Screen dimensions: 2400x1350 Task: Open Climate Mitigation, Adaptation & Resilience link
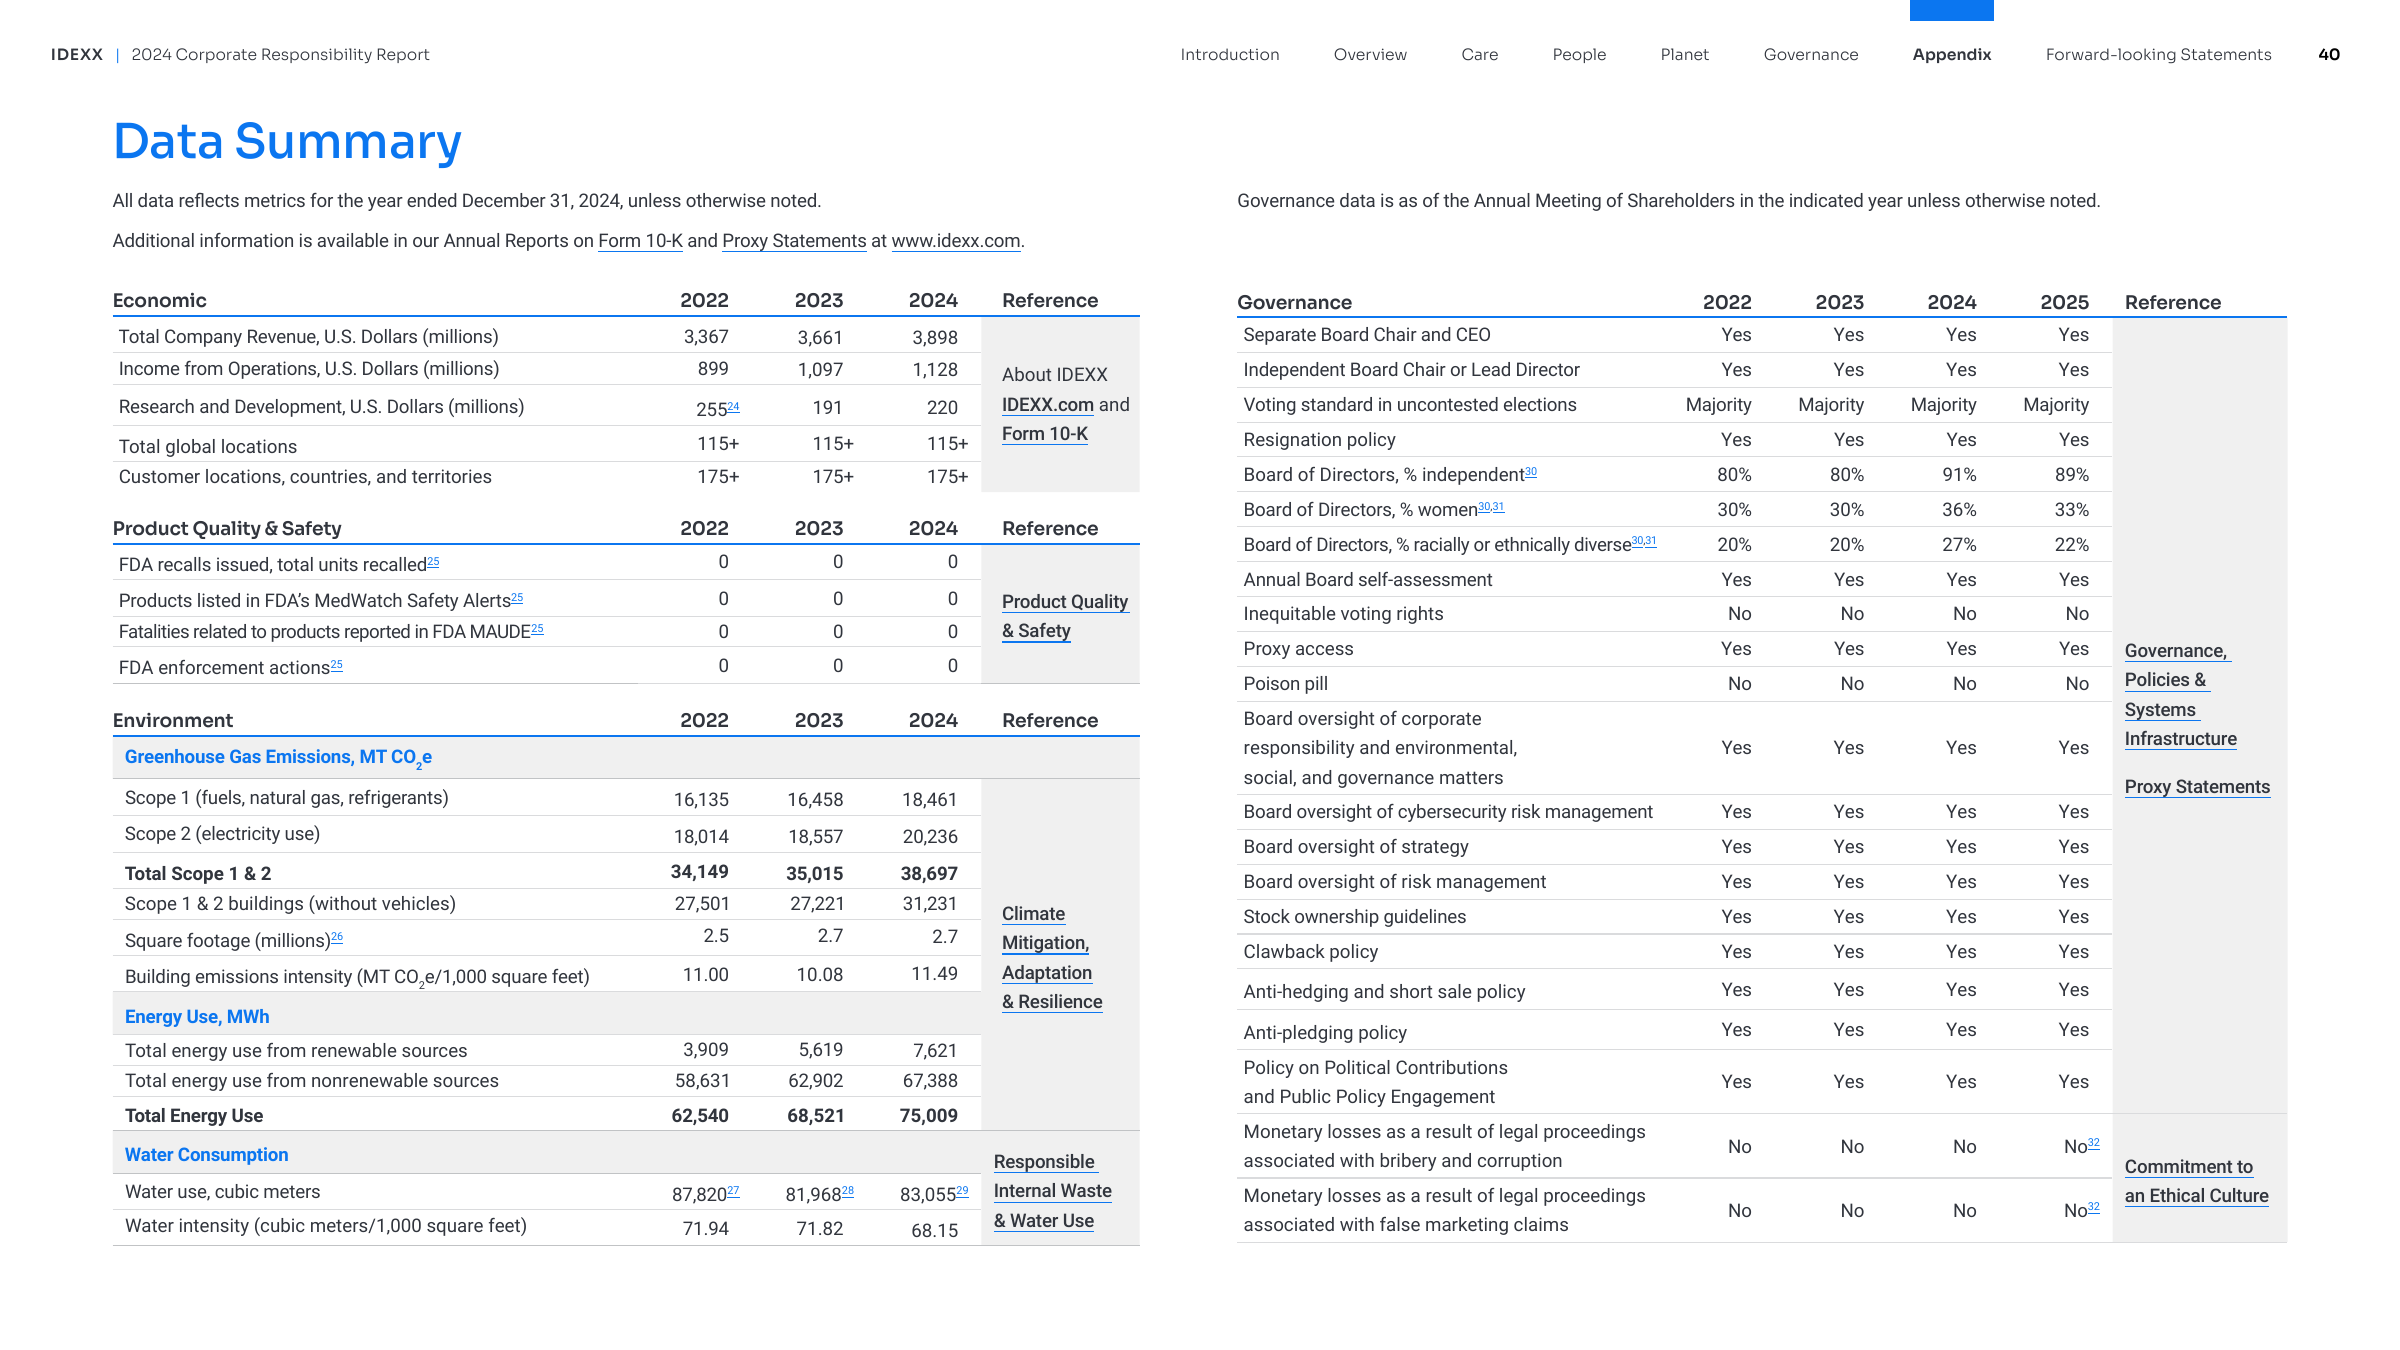[x=1052, y=958]
